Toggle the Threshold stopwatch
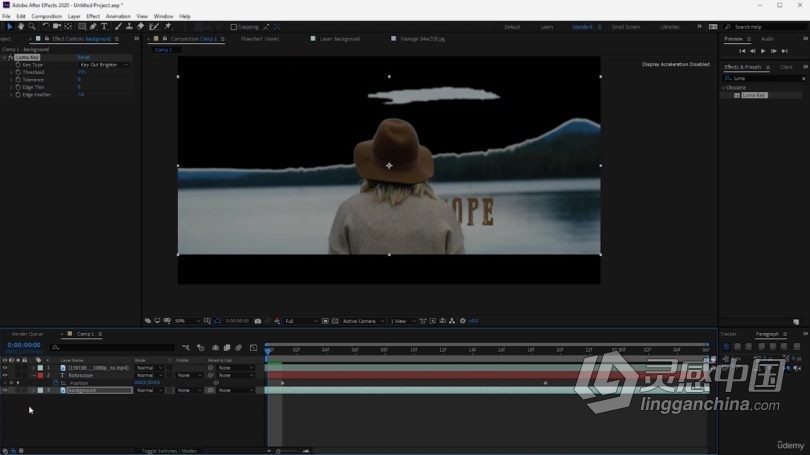810x455 pixels. pos(18,72)
